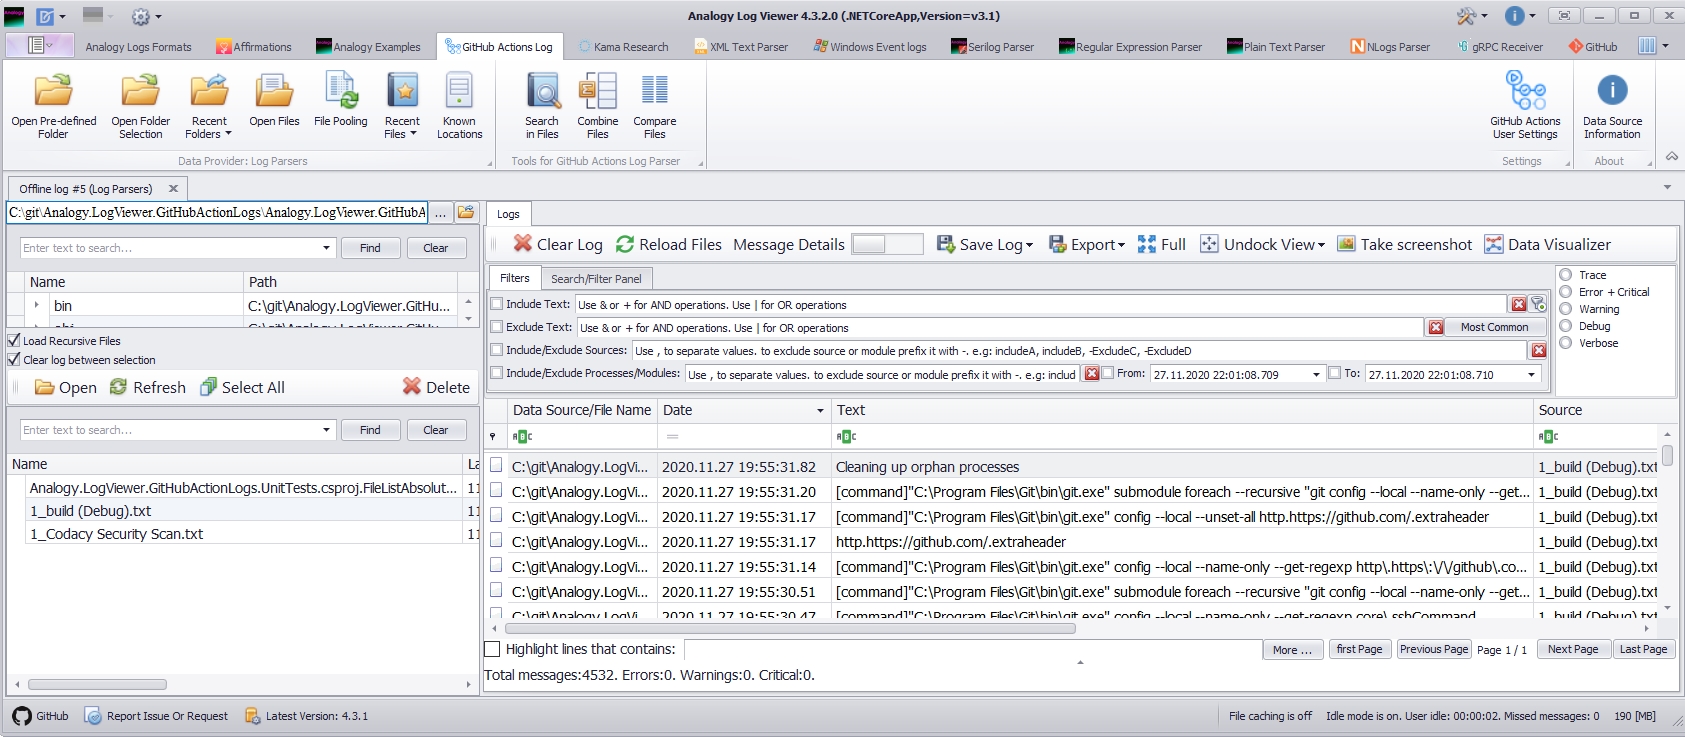Check Highlight lines that contains

click(x=492, y=649)
